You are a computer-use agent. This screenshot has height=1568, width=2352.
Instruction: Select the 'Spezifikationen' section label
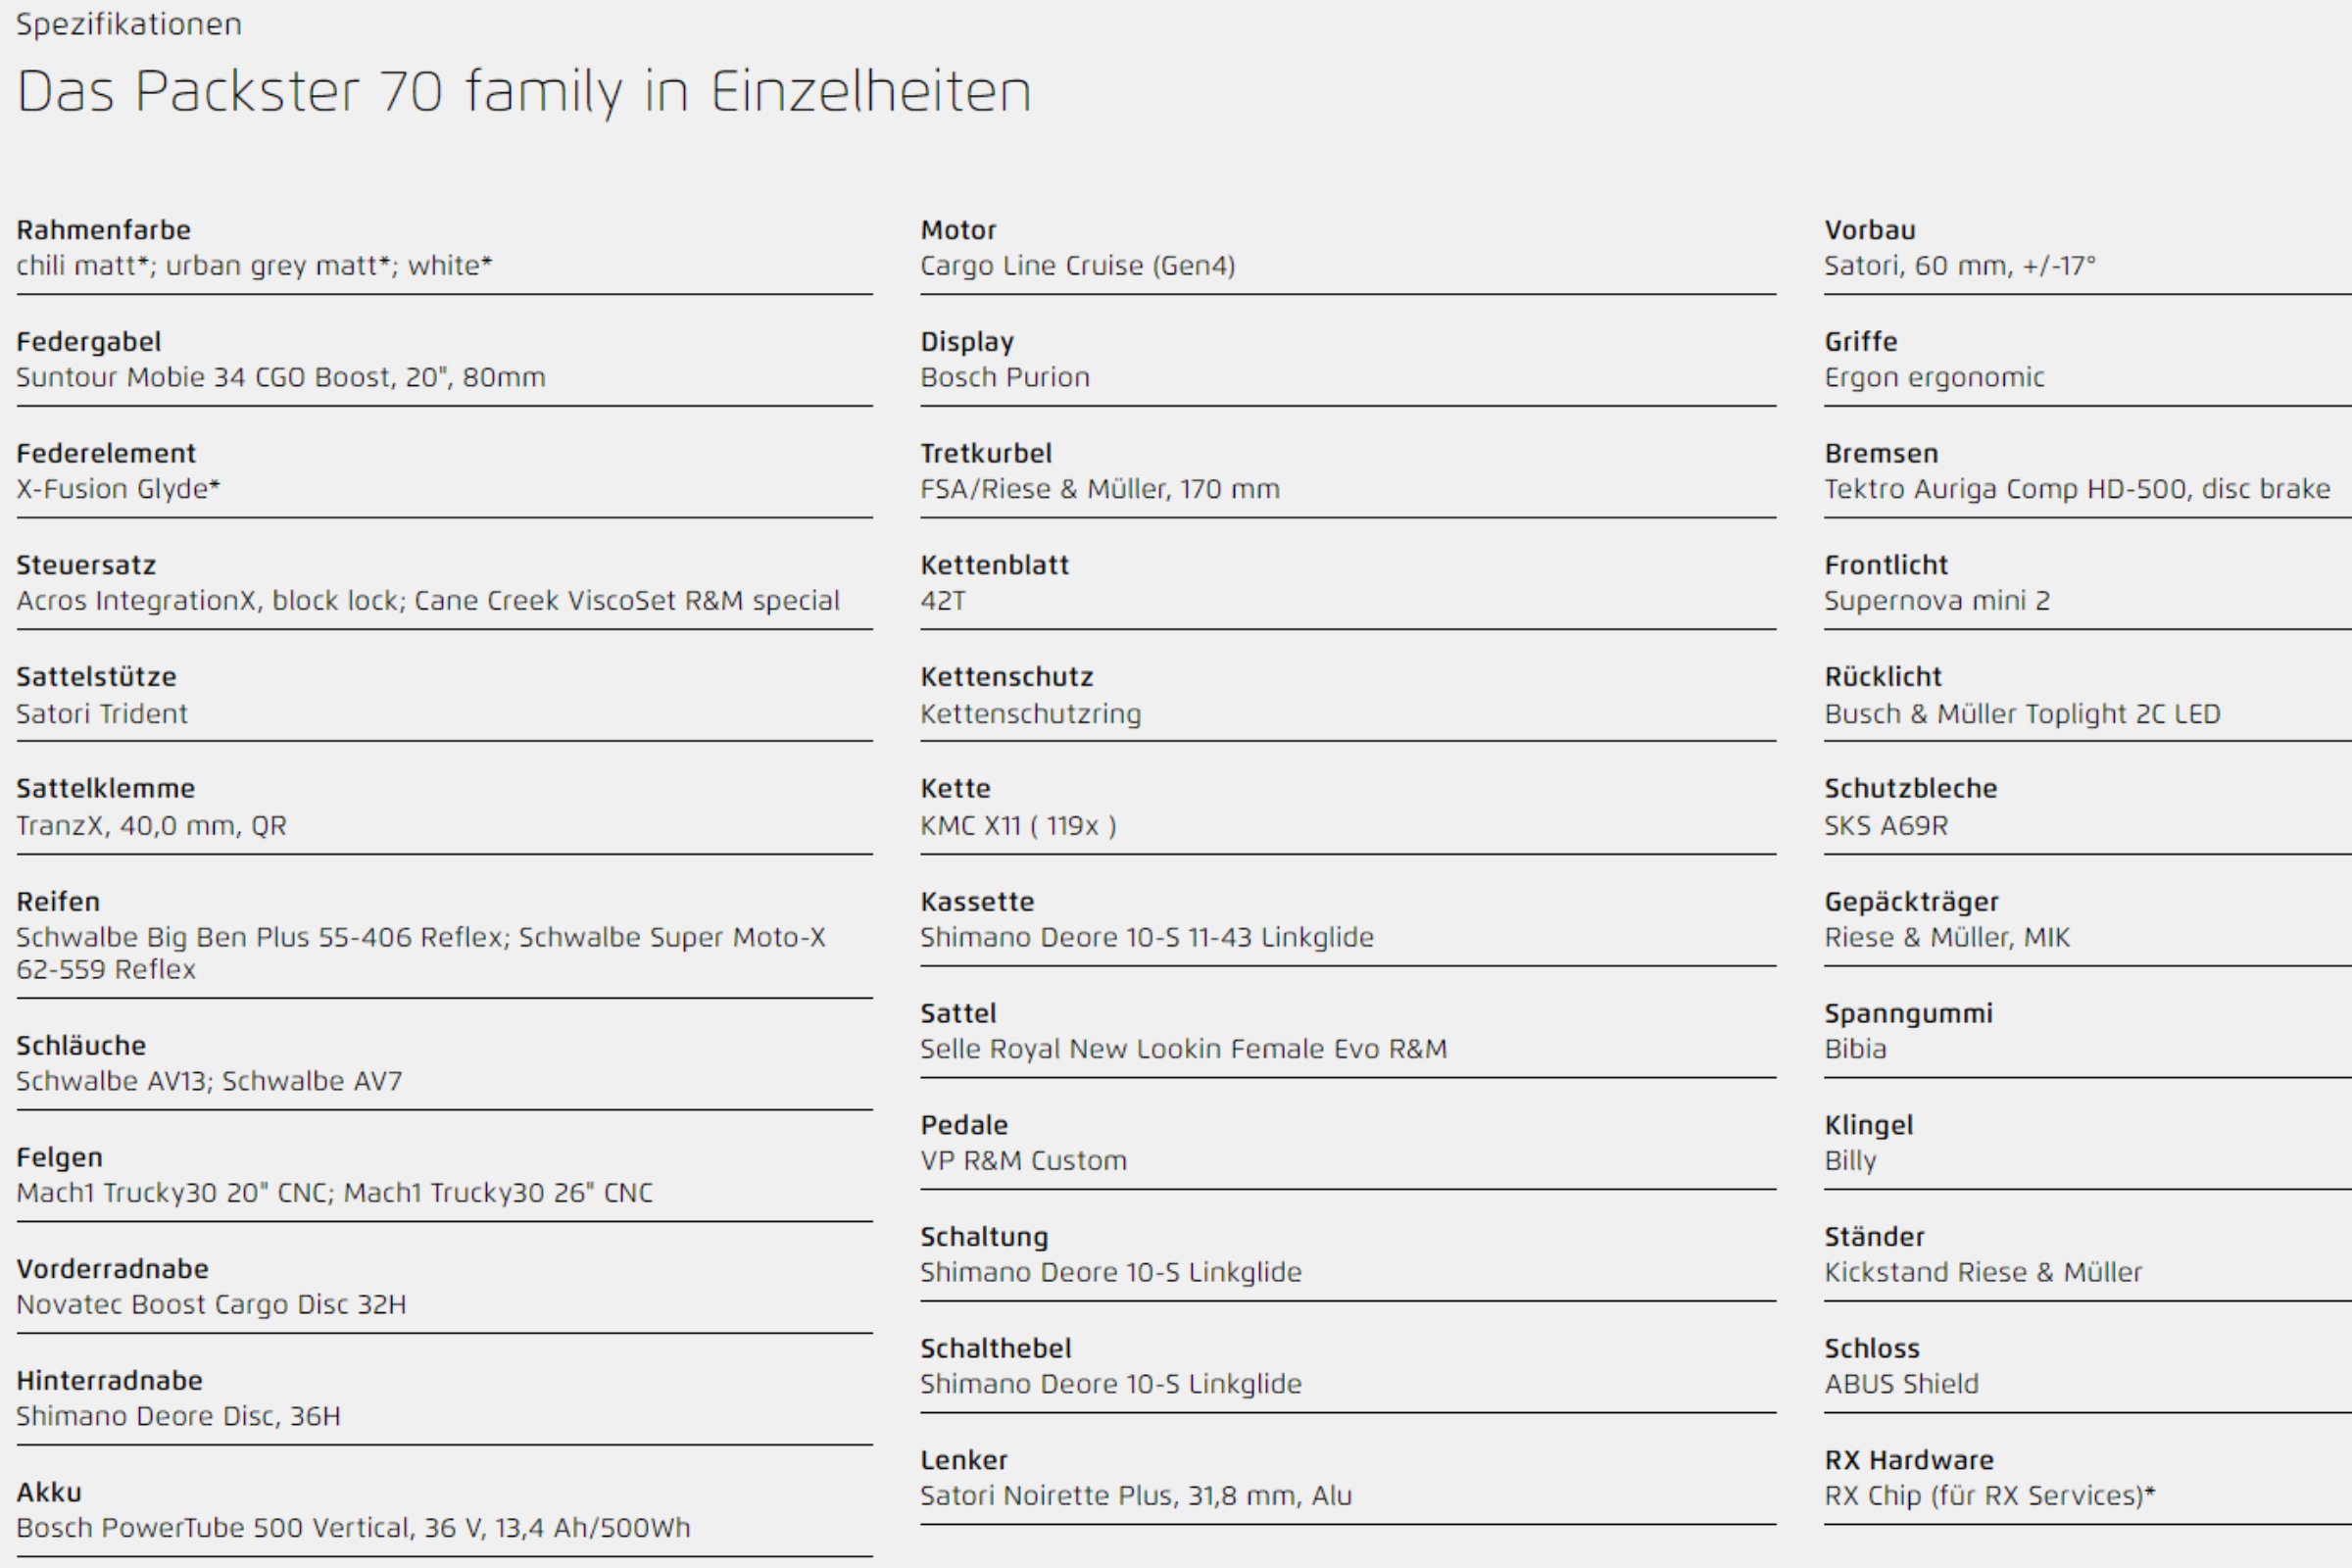tap(129, 25)
